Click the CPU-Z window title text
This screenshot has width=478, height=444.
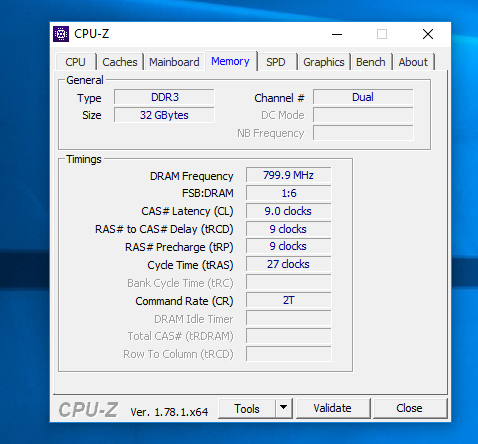click(92, 34)
